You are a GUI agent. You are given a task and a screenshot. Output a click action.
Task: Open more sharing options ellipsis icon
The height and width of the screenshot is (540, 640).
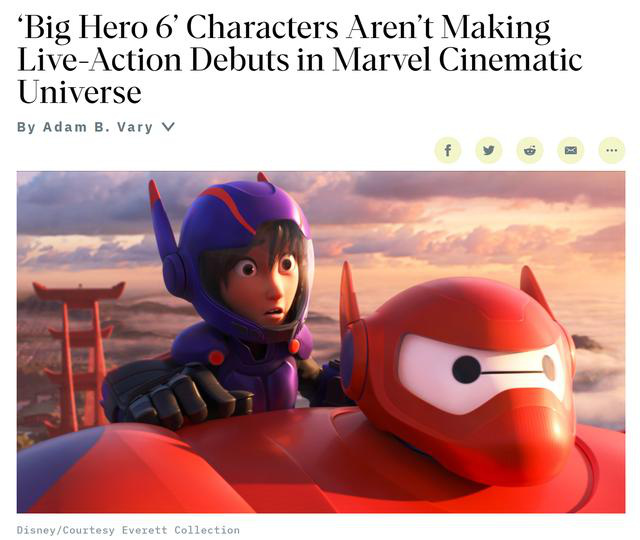pyautogui.click(x=611, y=150)
